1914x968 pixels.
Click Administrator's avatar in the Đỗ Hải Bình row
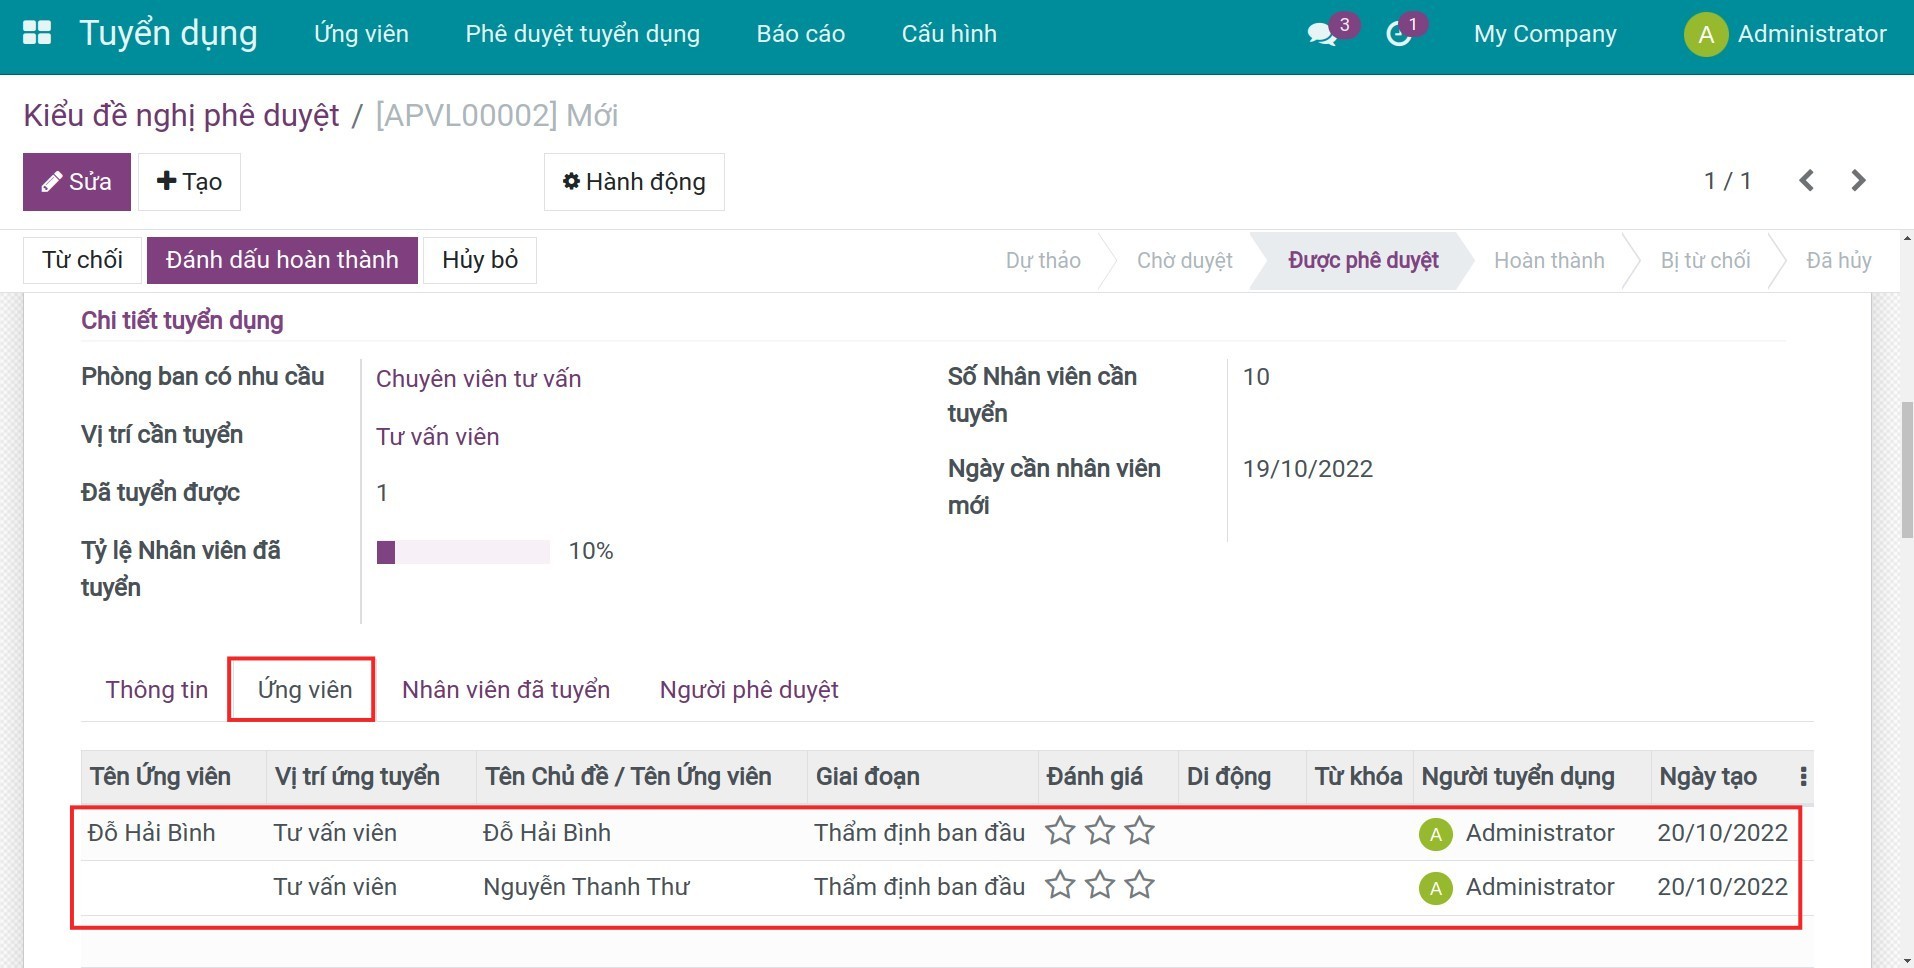(1435, 832)
